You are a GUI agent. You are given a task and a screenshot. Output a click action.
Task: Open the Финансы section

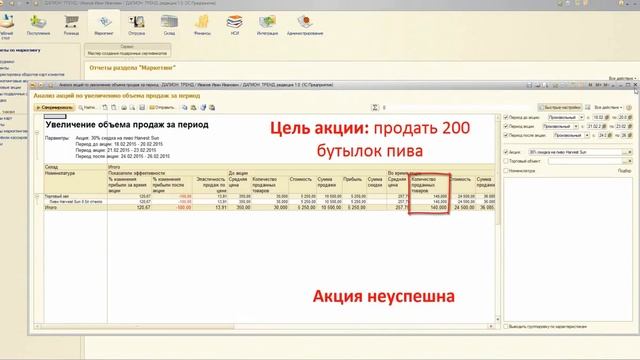coord(202,25)
